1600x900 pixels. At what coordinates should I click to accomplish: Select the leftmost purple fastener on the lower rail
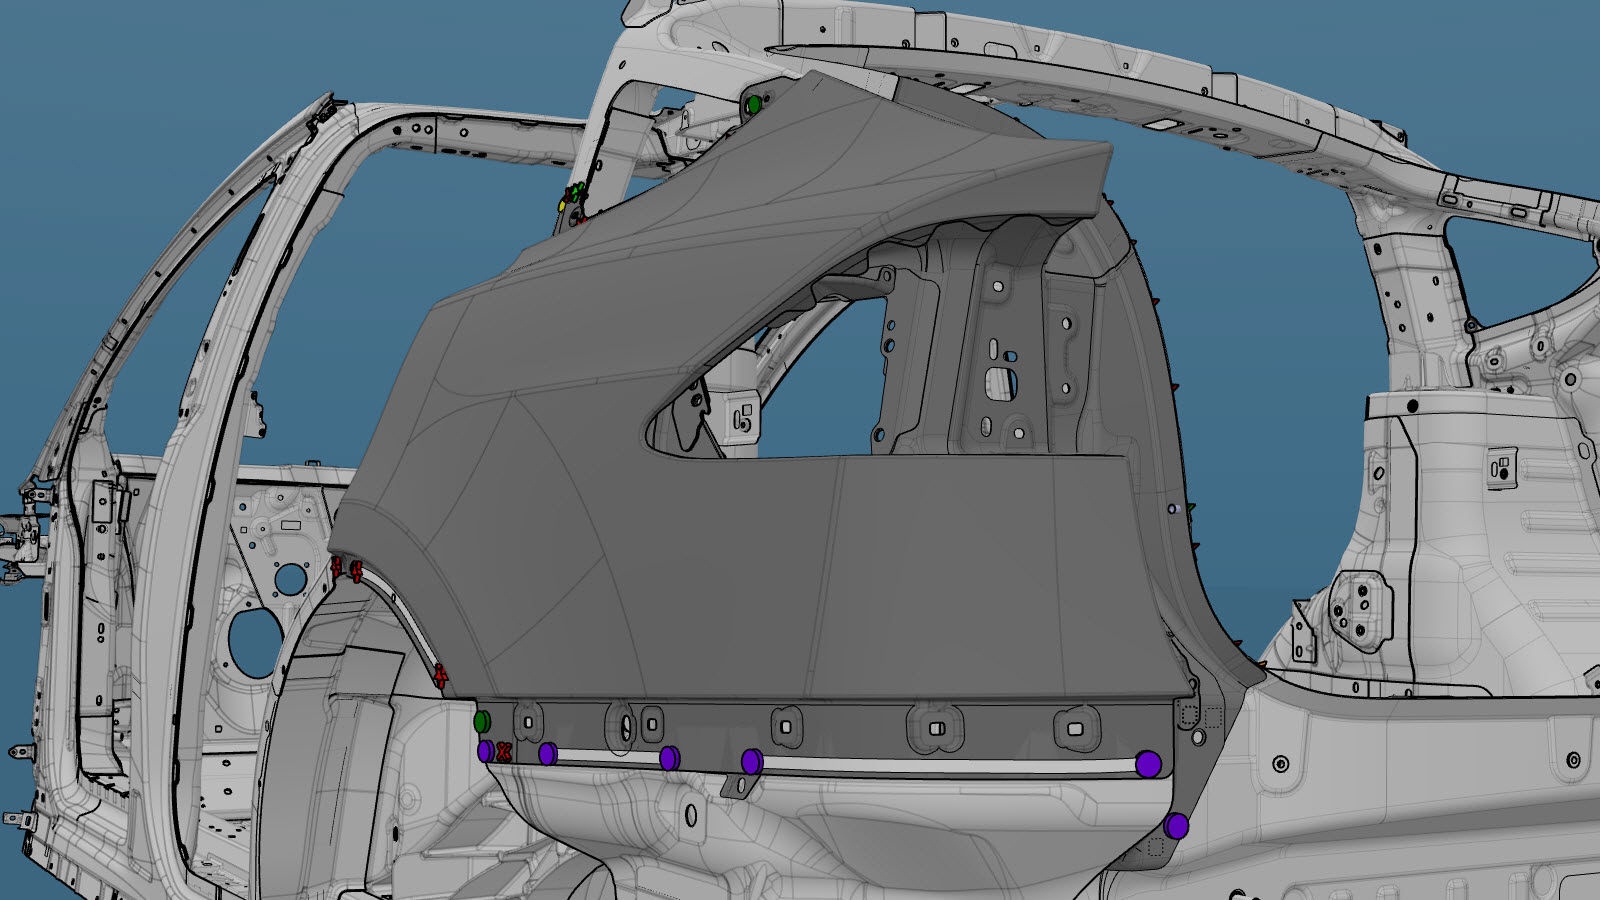pyautogui.click(x=485, y=751)
